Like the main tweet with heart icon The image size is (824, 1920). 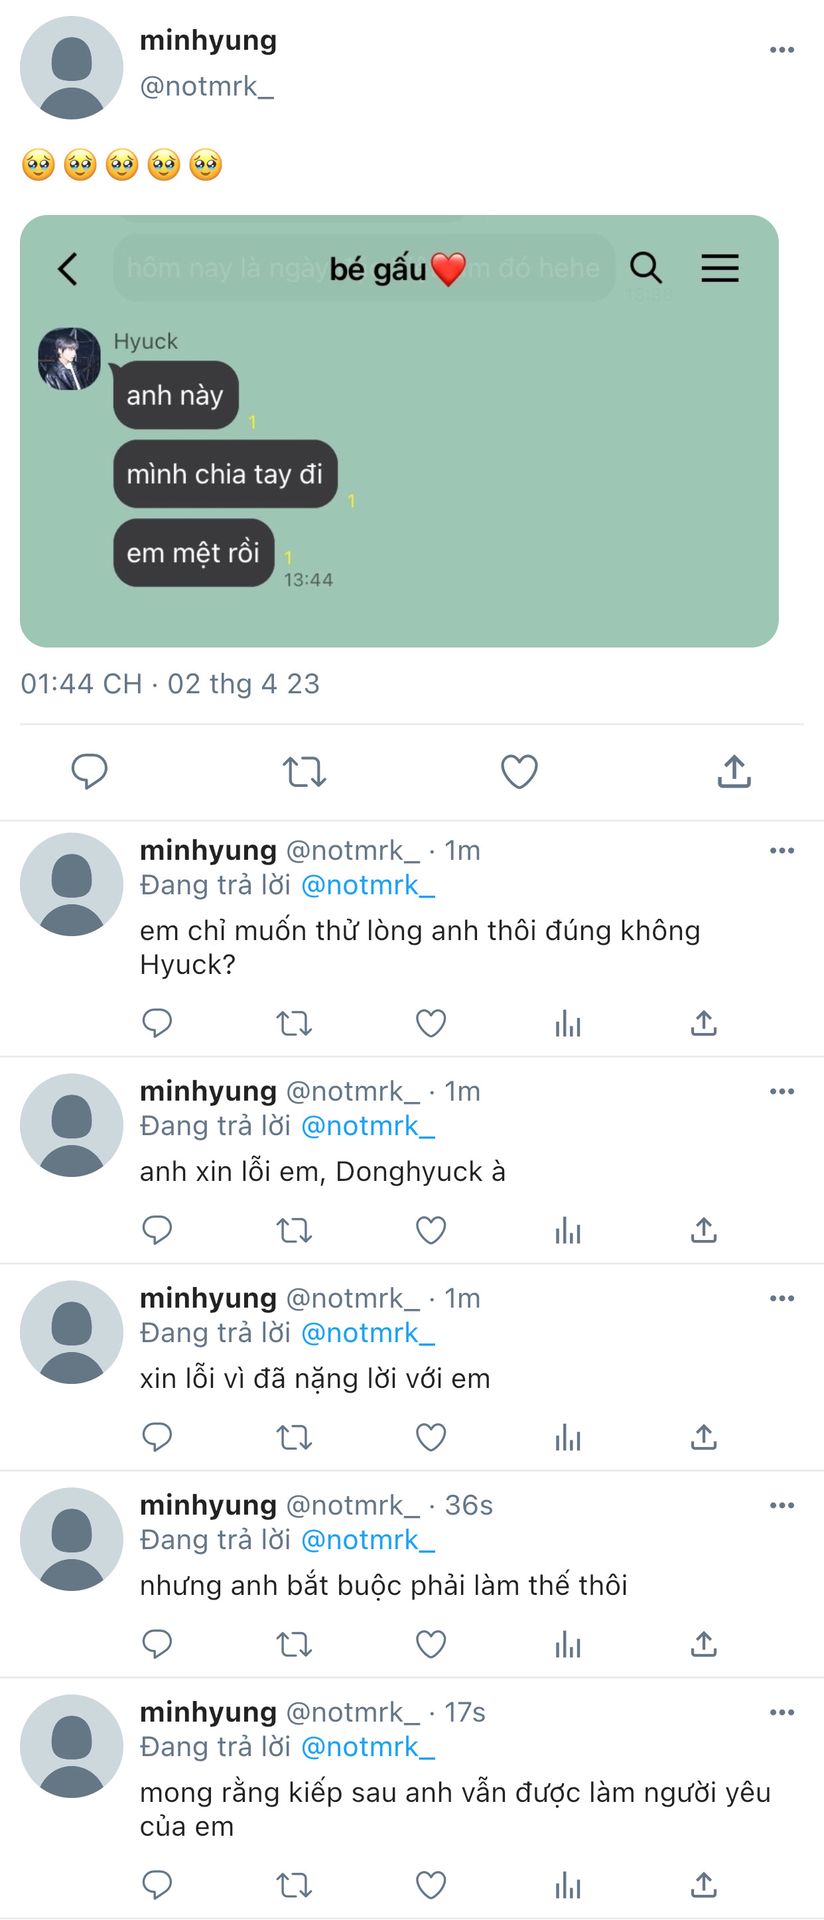pyautogui.click(x=519, y=772)
